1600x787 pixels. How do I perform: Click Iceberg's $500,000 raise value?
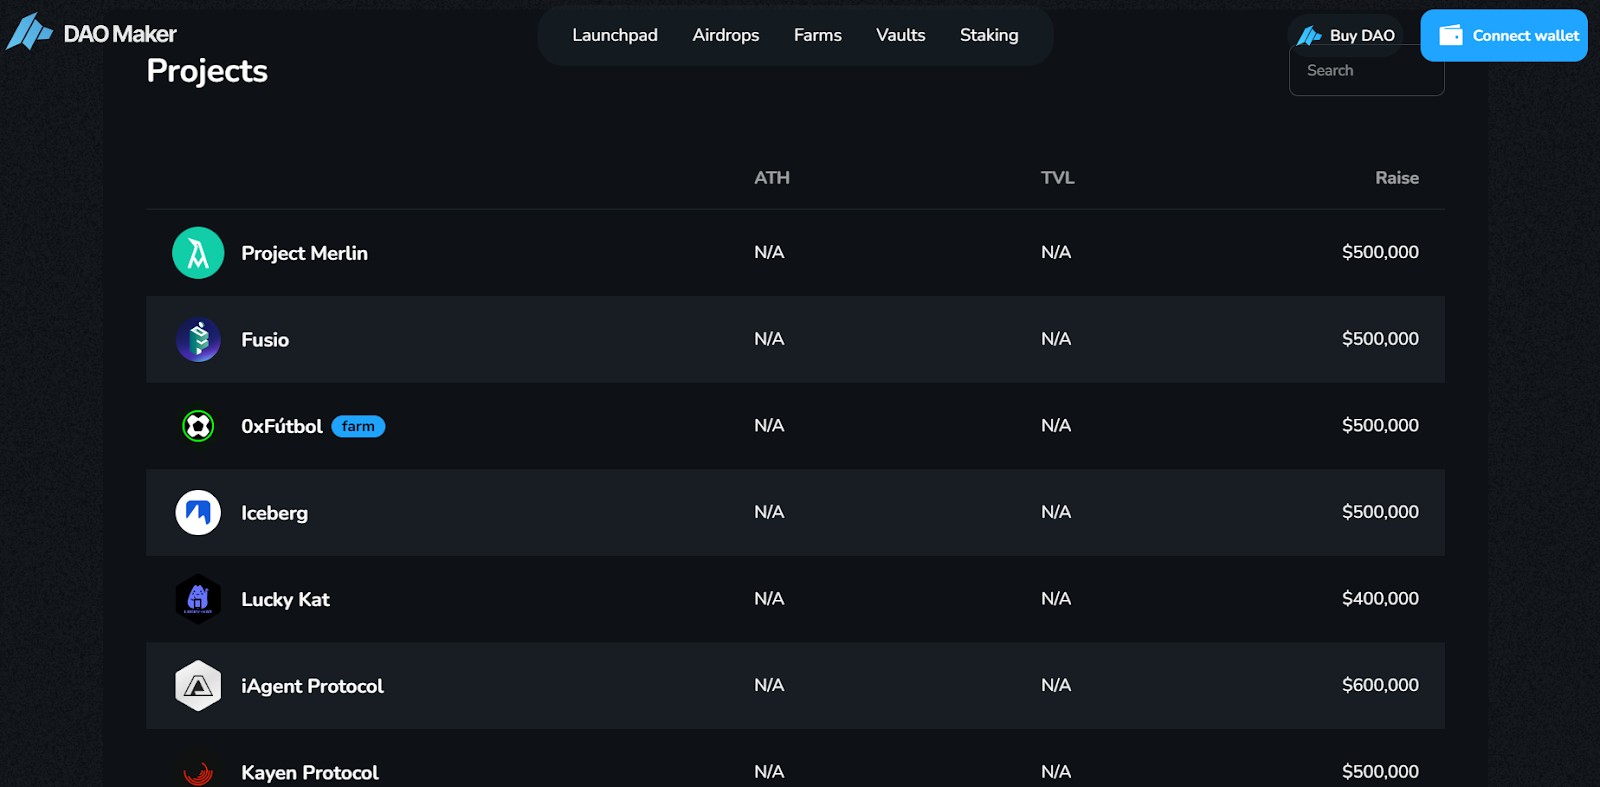pyautogui.click(x=1380, y=512)
